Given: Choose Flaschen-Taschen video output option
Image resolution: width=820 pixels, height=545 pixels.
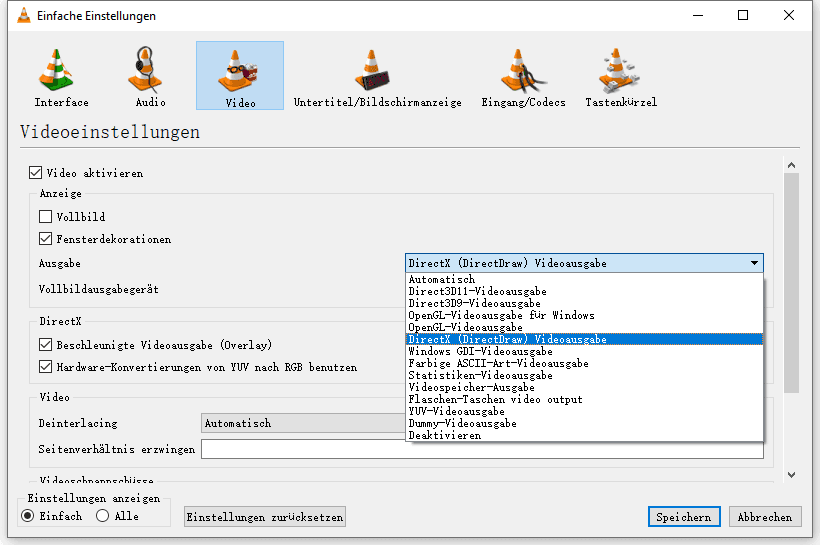Looking at the screenshot, I should (584, 400).
